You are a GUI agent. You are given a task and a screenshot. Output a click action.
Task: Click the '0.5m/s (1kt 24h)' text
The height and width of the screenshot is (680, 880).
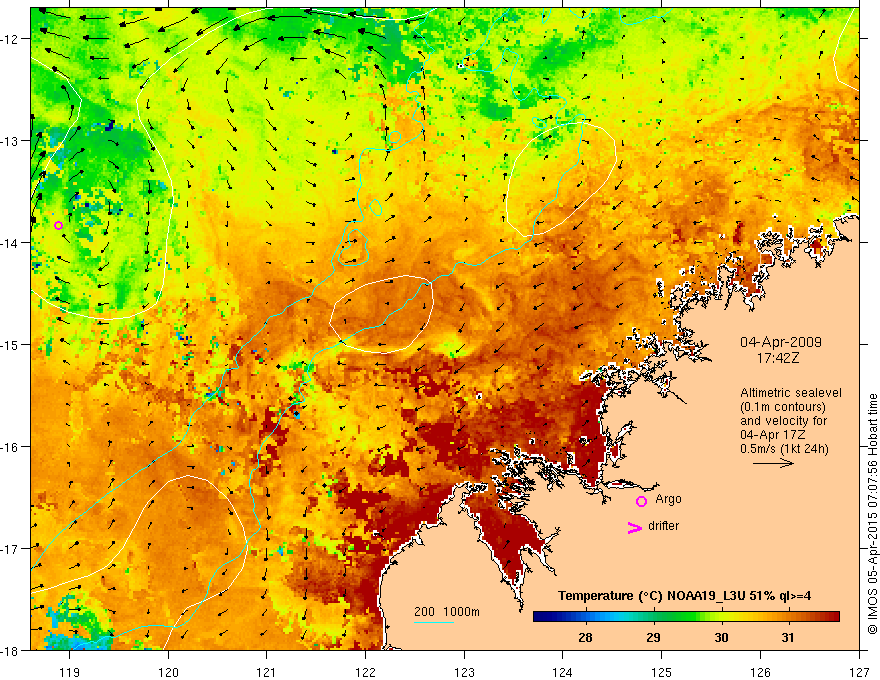click(x=784, y=448)
